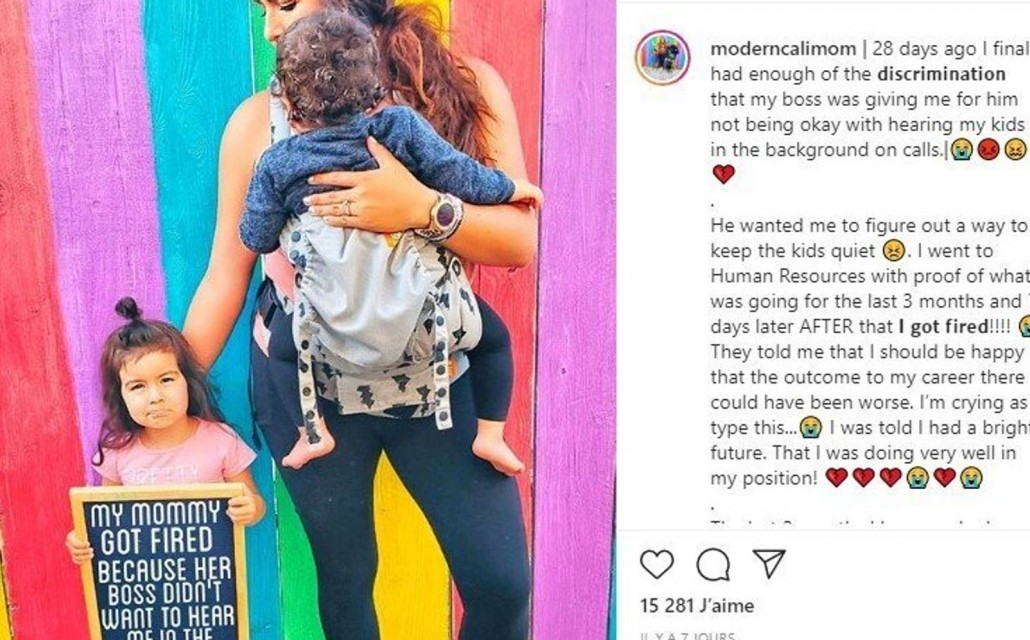Image resolution: width=1030 pixels, height=640 pixels.
Task: Click the crying emoji after 'type this...'
Action: coord(811,428)
